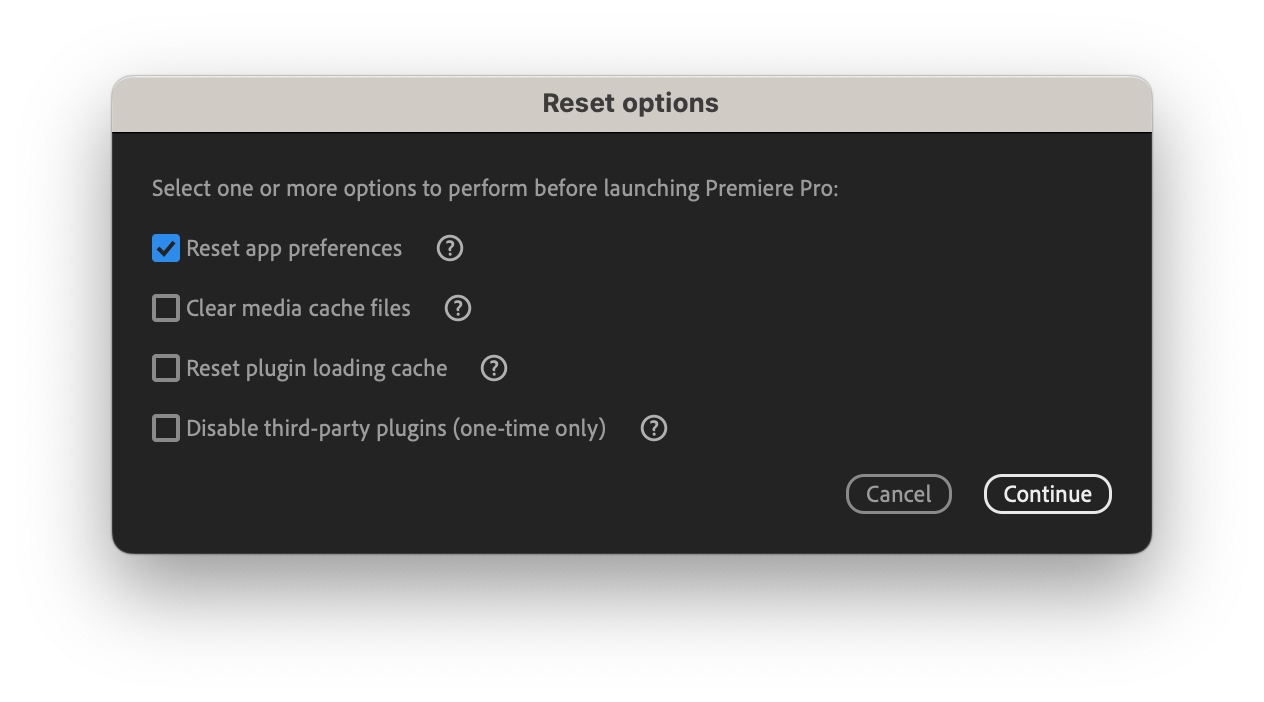Viewport: 1264px width, 702px height.
Task: Check Reset plugin loading cache
Action: tap(165, 368)
